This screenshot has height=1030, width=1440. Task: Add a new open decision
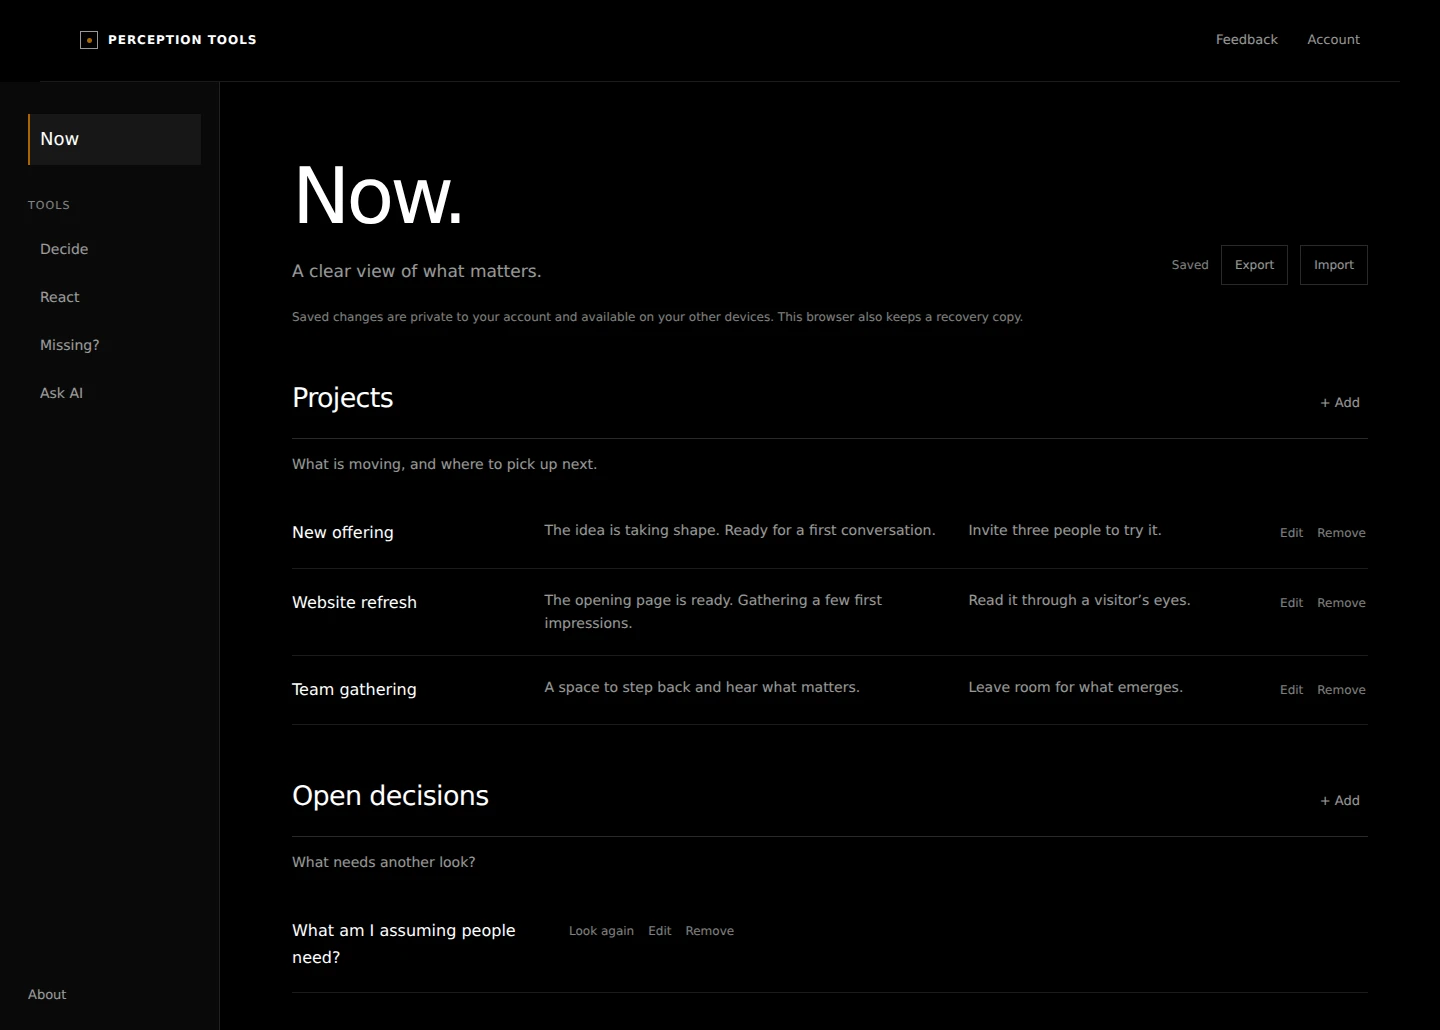coord(1340,801)
